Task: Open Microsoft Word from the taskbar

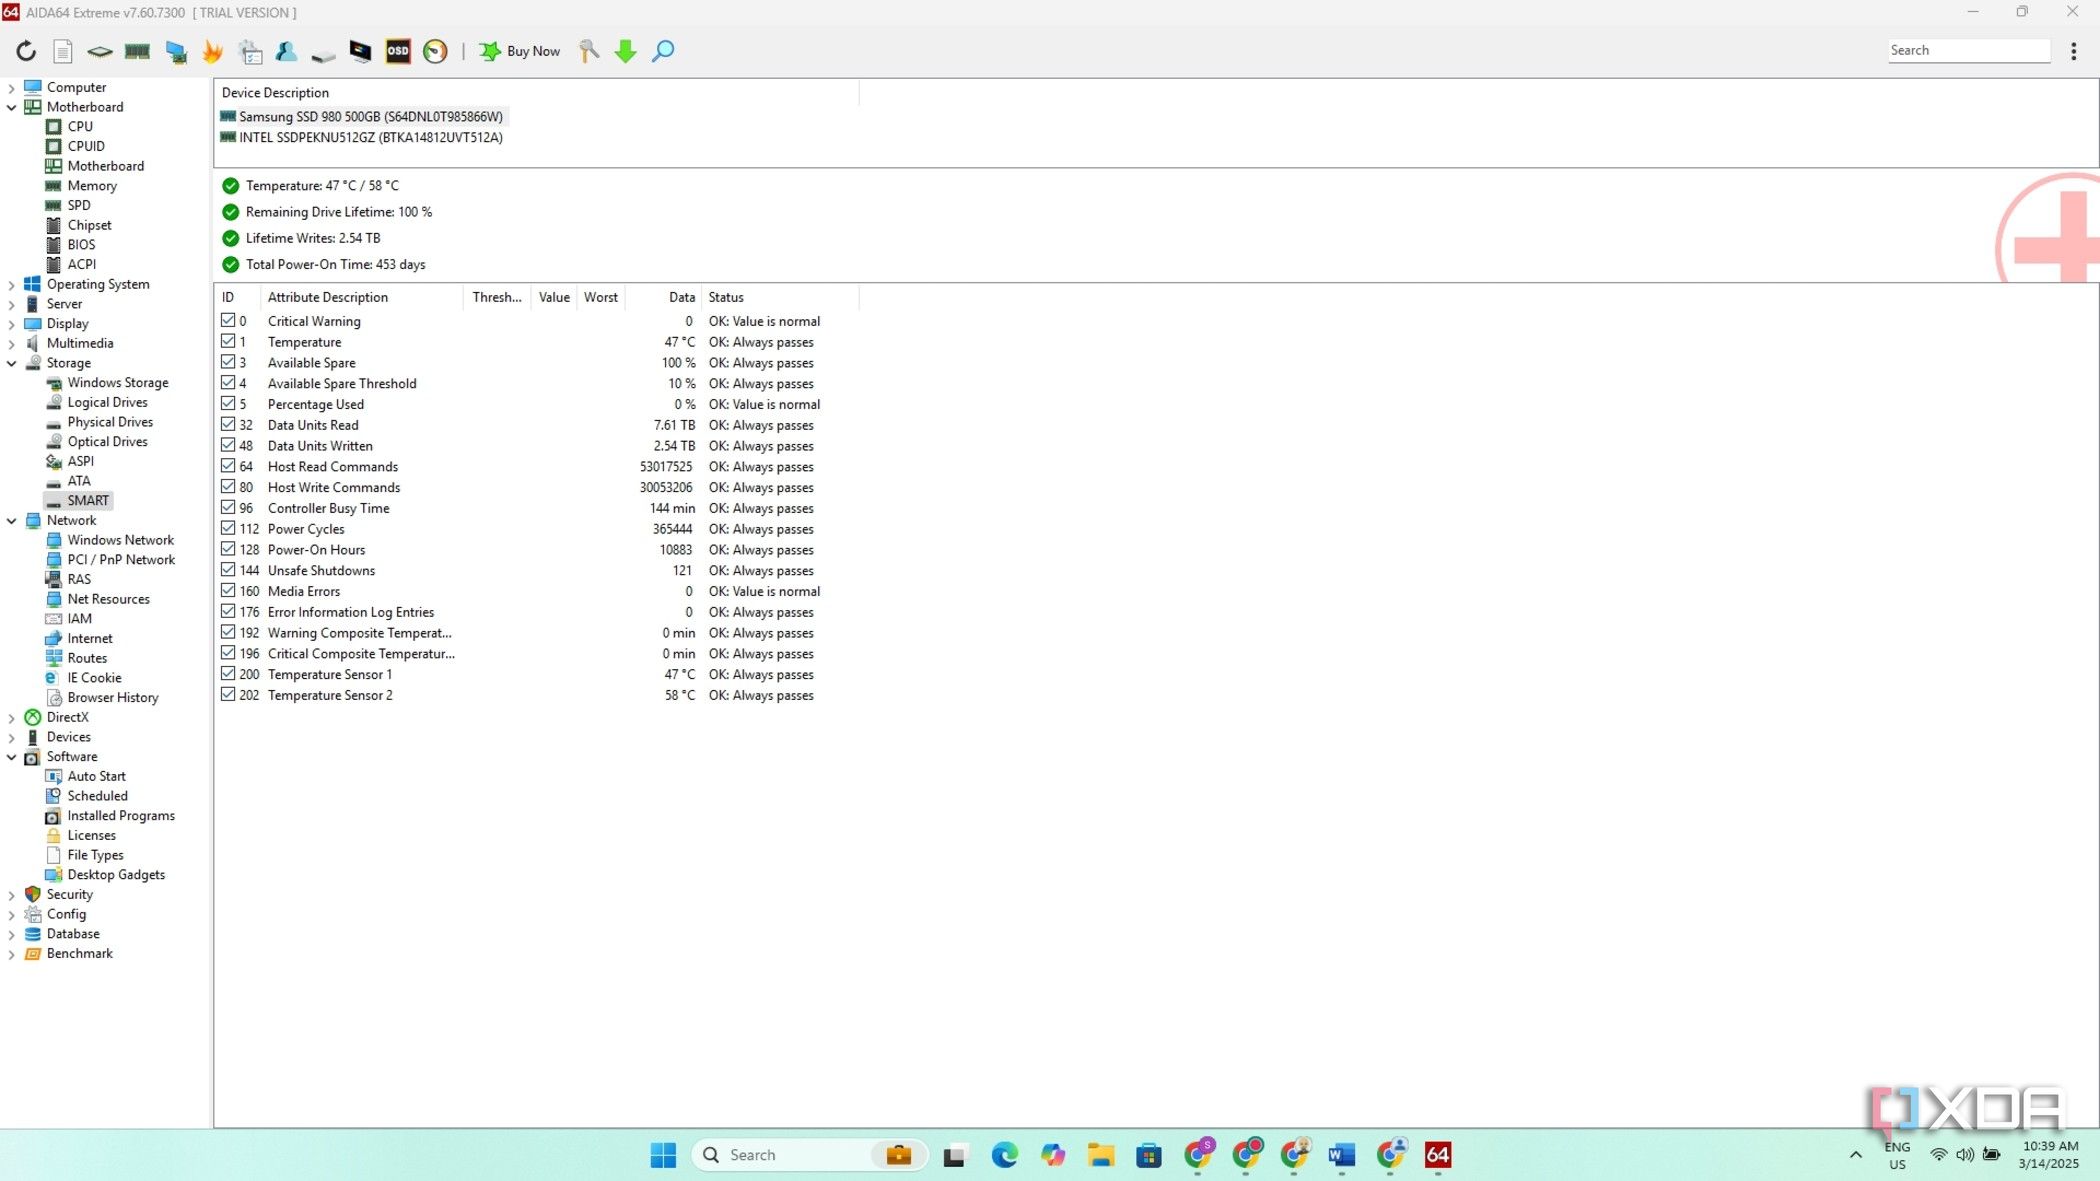Action: (1341, 1155)
